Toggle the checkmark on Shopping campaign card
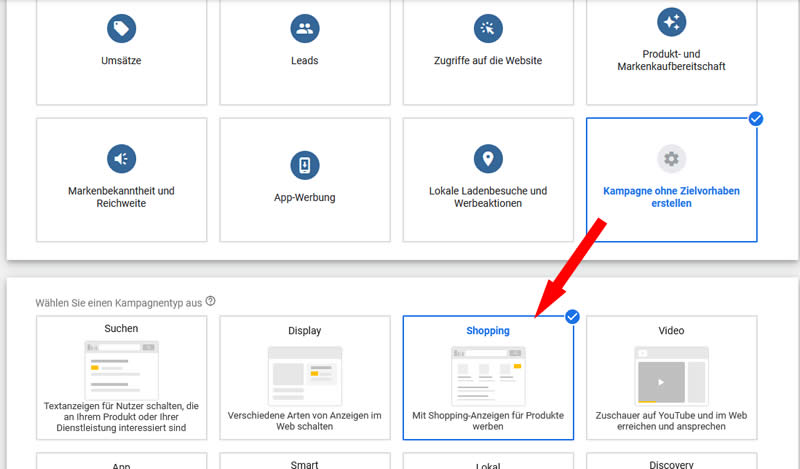800x469 pixels. click(572, 317)
